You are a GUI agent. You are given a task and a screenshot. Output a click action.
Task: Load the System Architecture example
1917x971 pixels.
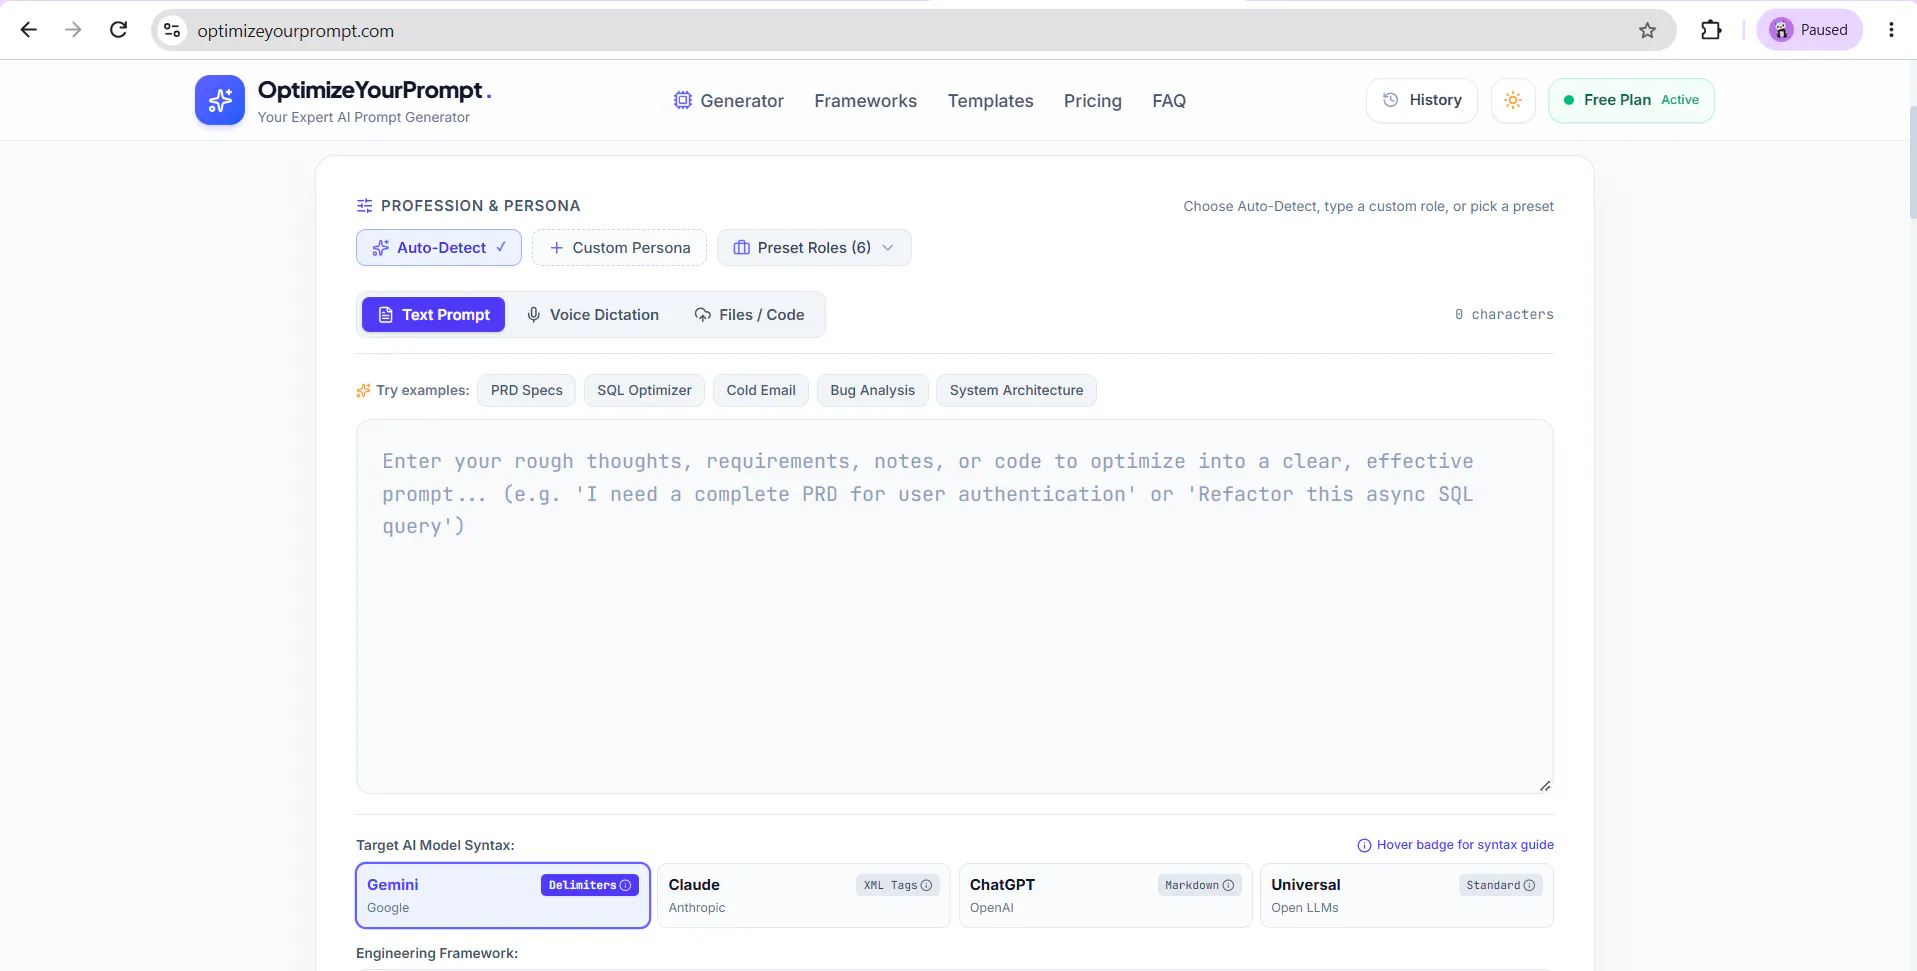[x=1016, y=390]
